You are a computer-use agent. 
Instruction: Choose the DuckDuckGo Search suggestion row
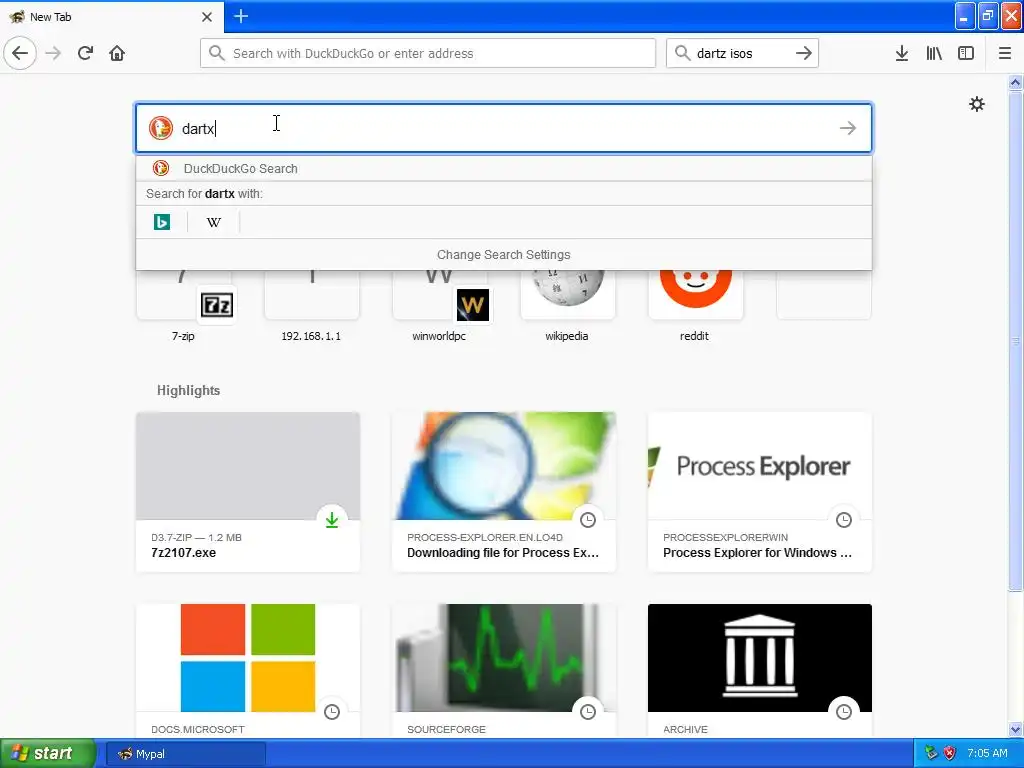pos(504,168)
